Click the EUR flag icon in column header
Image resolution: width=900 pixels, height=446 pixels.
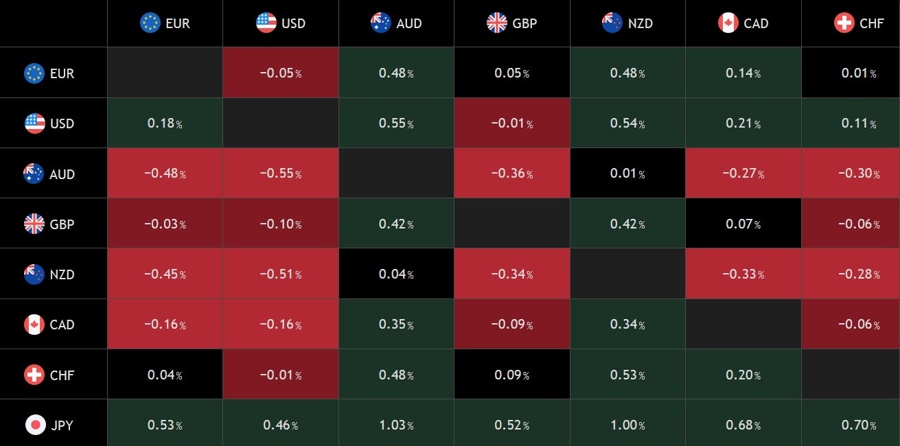tap(150, 22)
